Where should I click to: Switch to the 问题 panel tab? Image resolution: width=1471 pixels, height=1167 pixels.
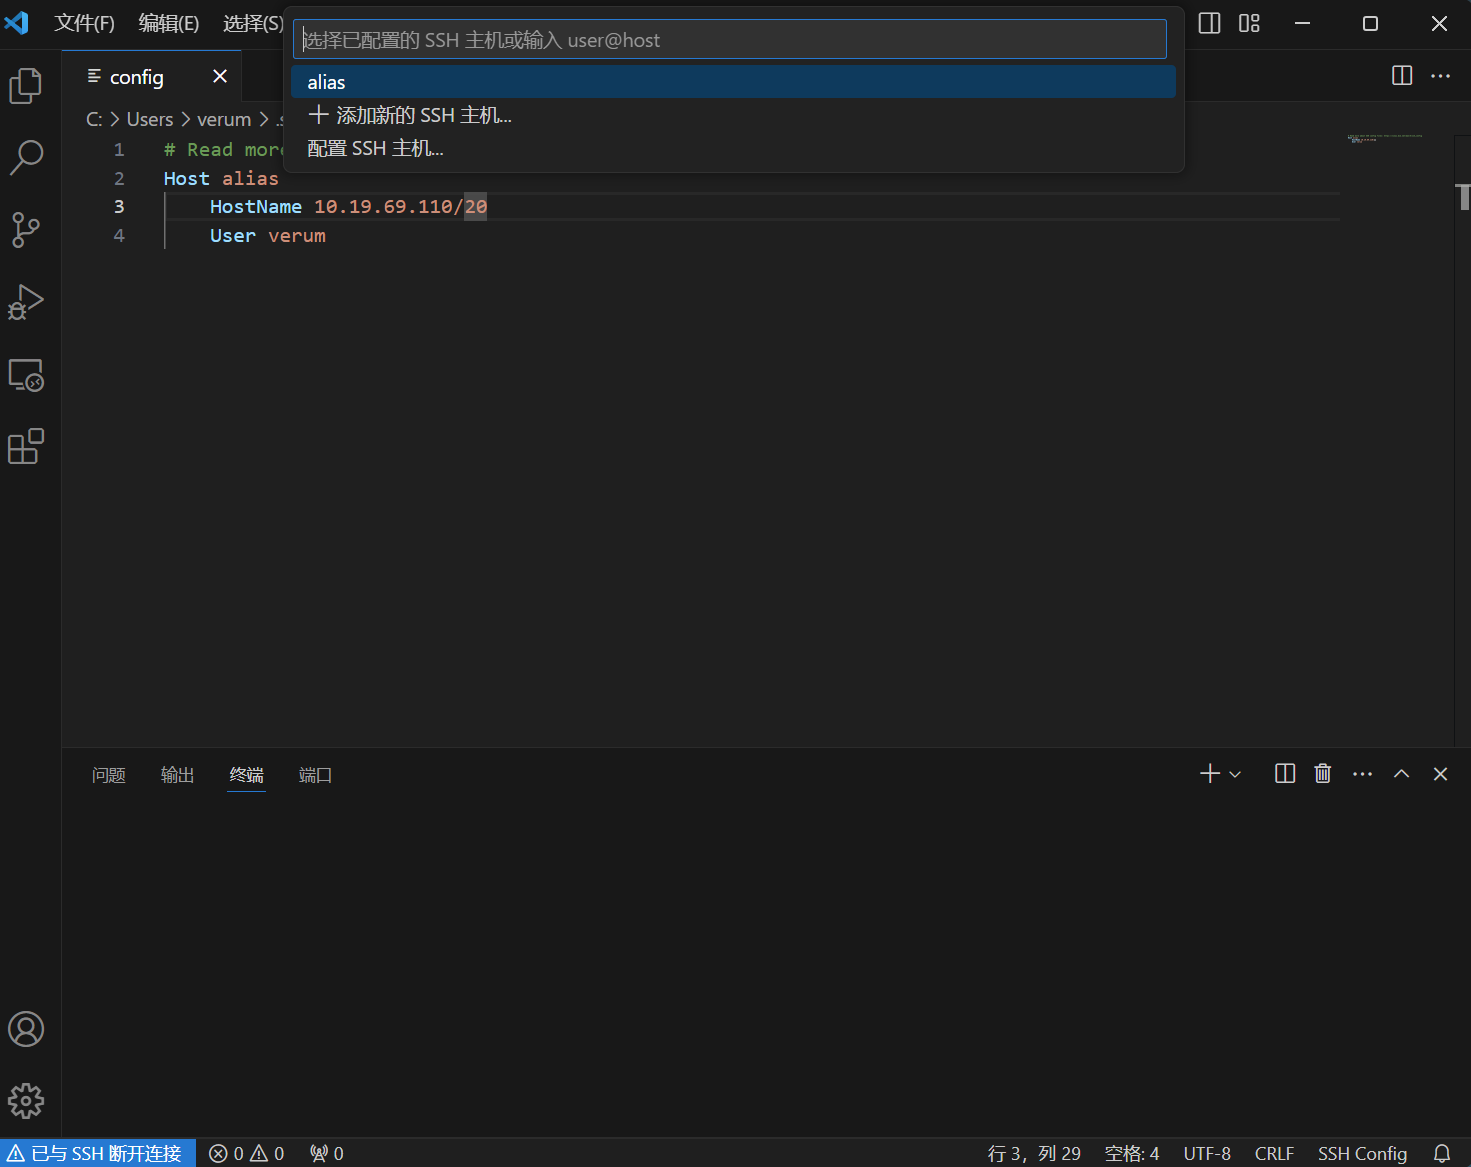(109, 775)
